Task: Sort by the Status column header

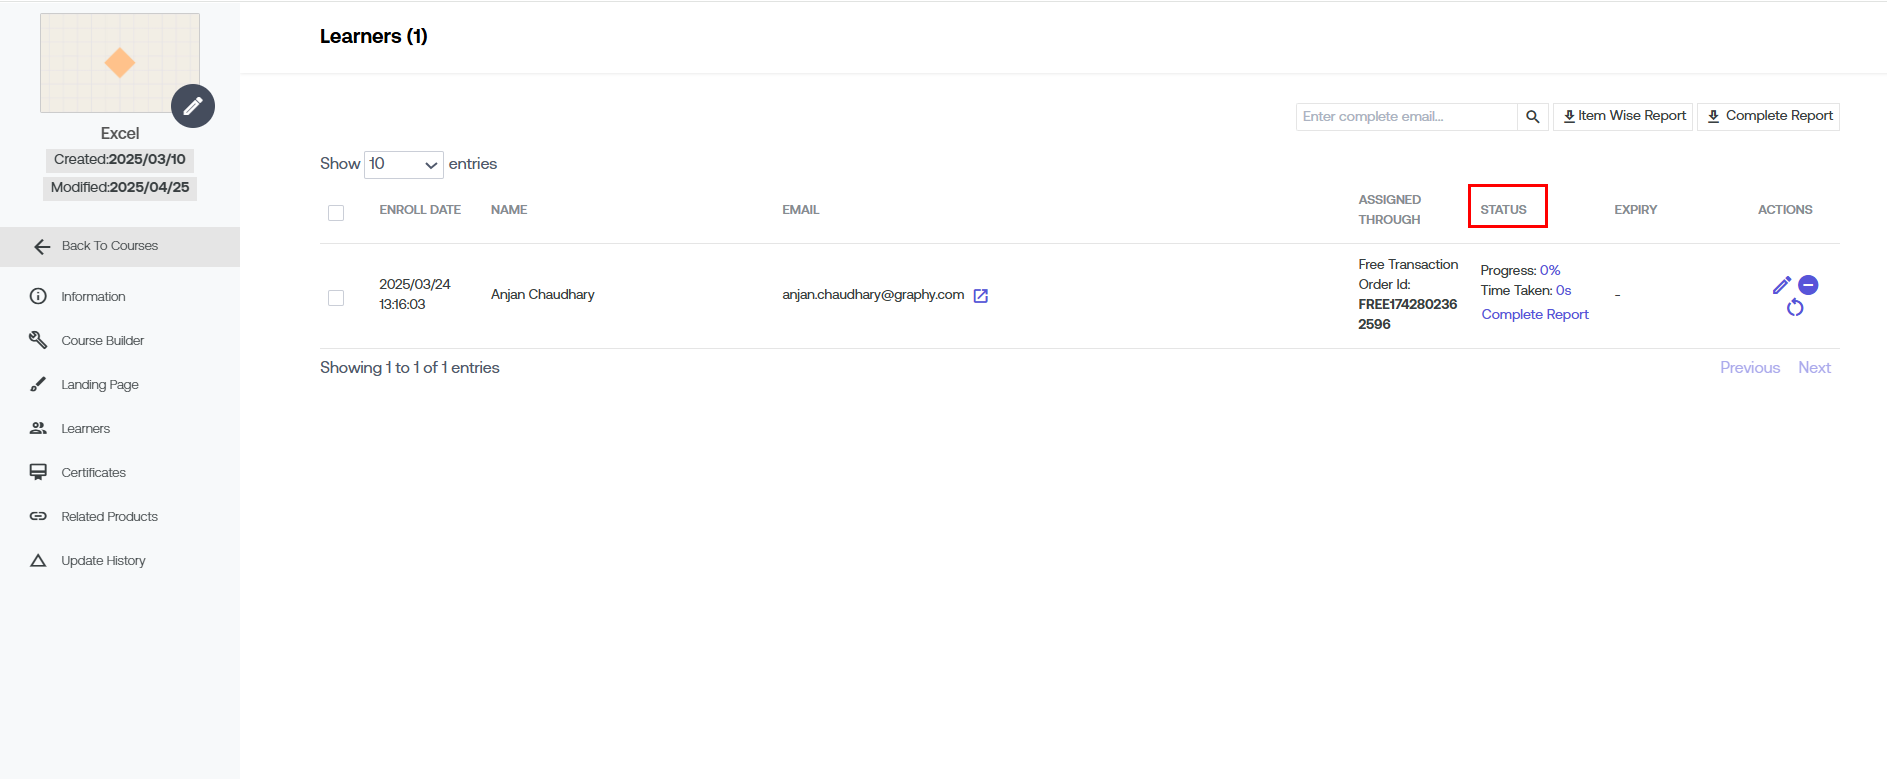Action: tap(1503, 210)
